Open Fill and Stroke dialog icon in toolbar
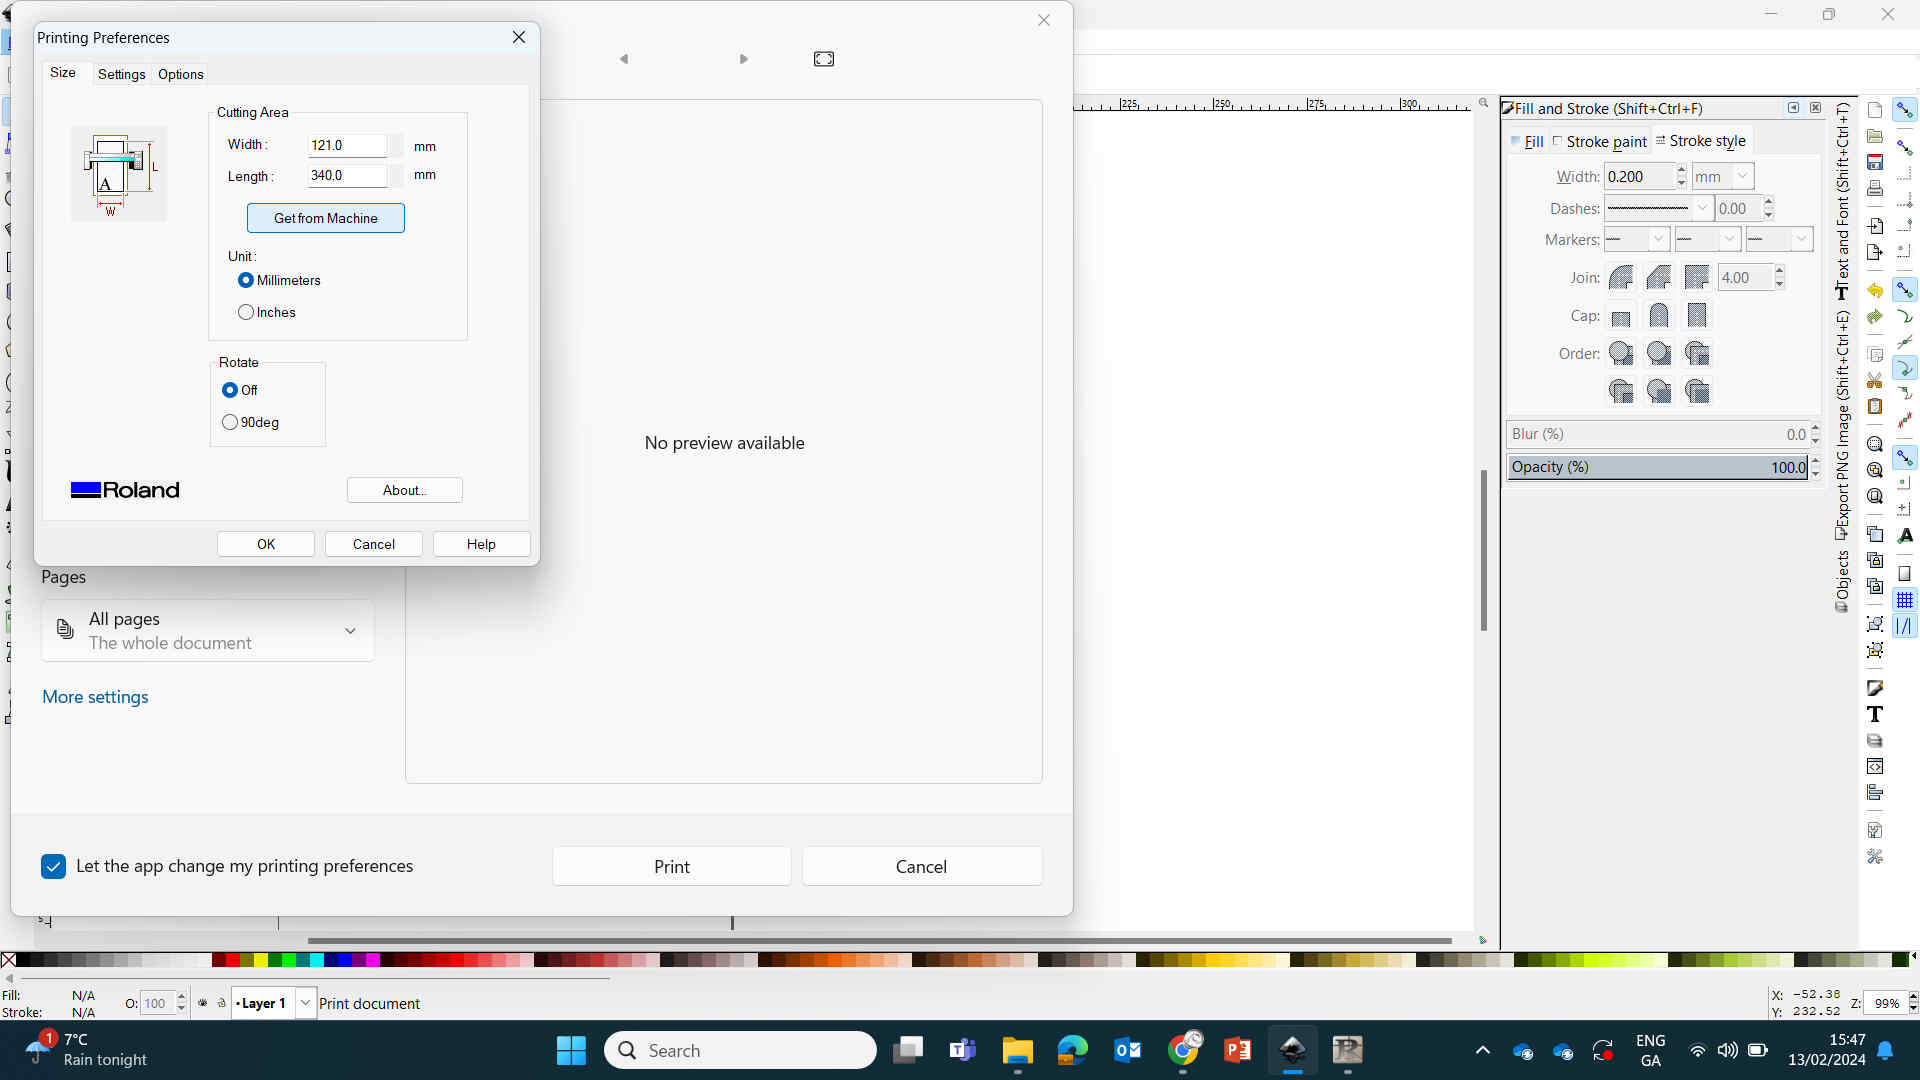The image size is (1920, 1080). click(x=1875, y=688)
